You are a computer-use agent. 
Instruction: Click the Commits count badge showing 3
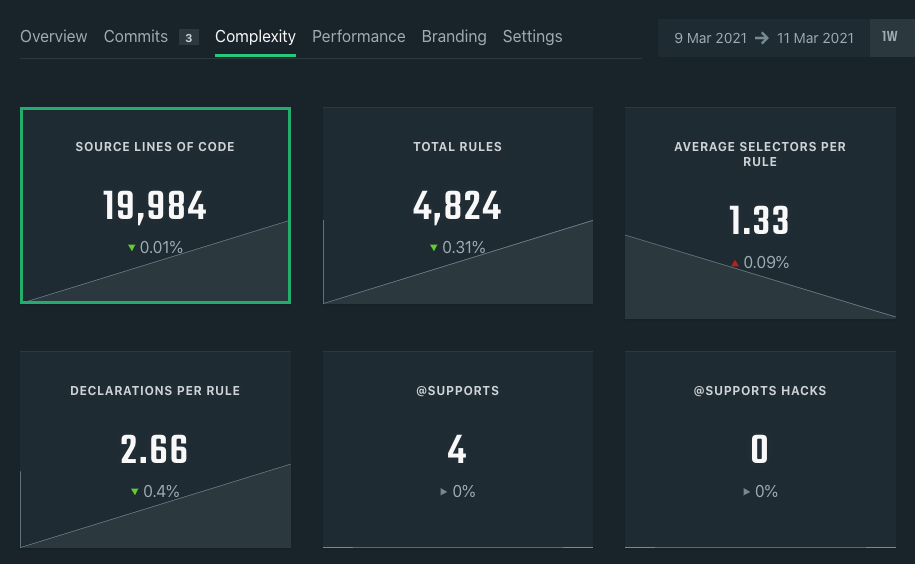(x=188, y=38)
